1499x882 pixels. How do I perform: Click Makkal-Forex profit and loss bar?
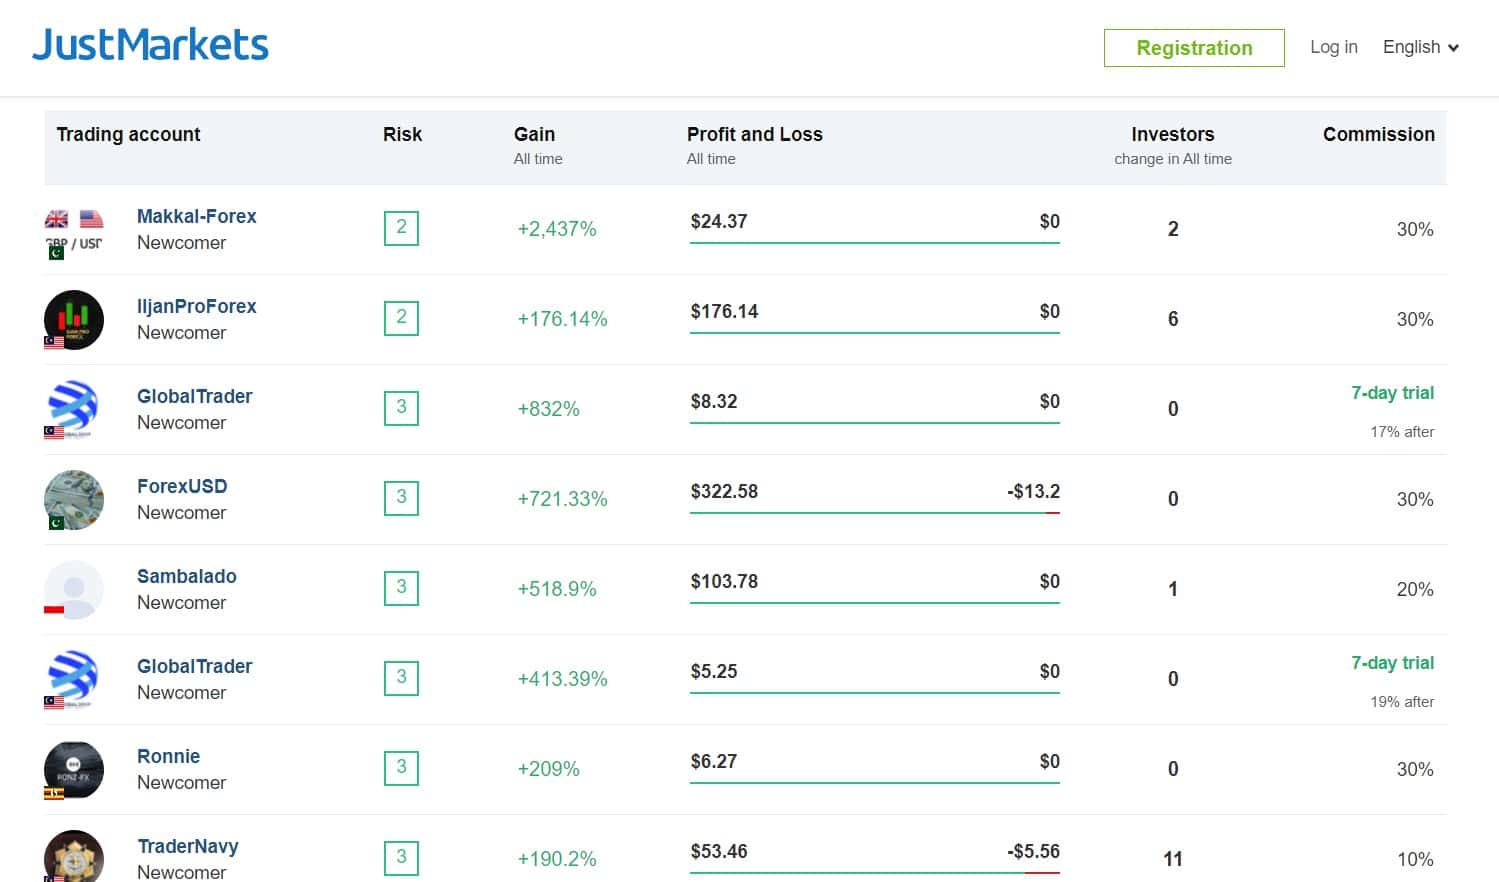click(x=874, y=242)
